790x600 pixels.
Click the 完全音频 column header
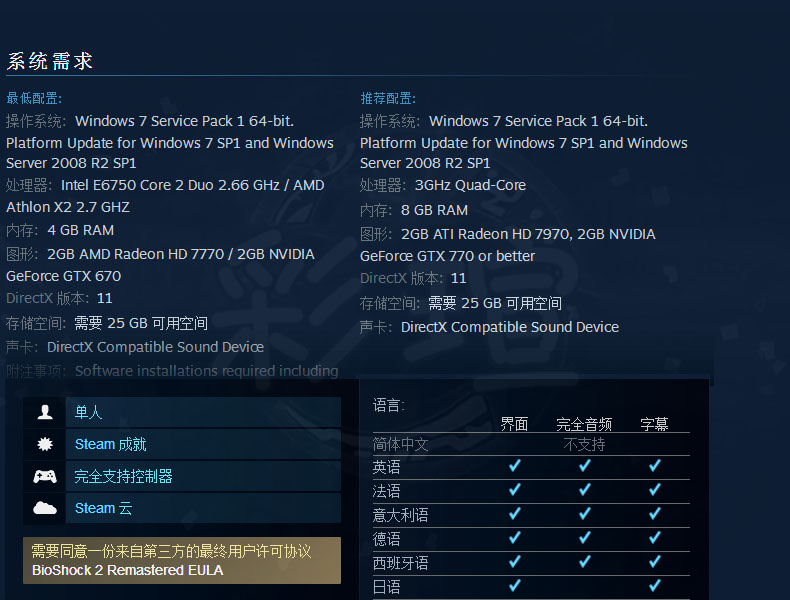[584, 424]
